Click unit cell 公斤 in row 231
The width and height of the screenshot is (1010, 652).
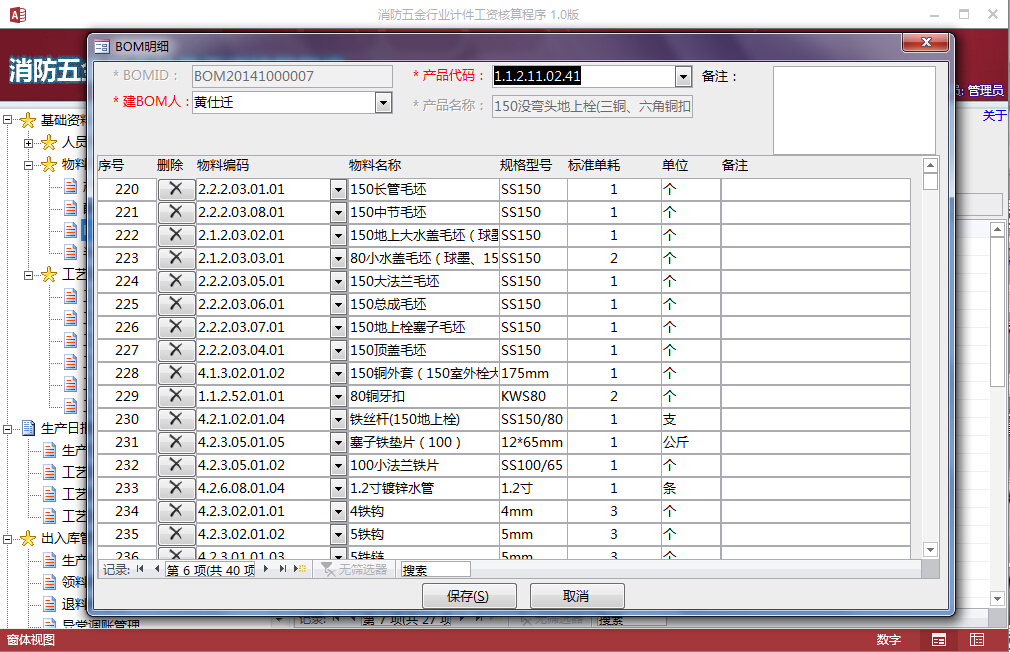click(x=691, y=443)
